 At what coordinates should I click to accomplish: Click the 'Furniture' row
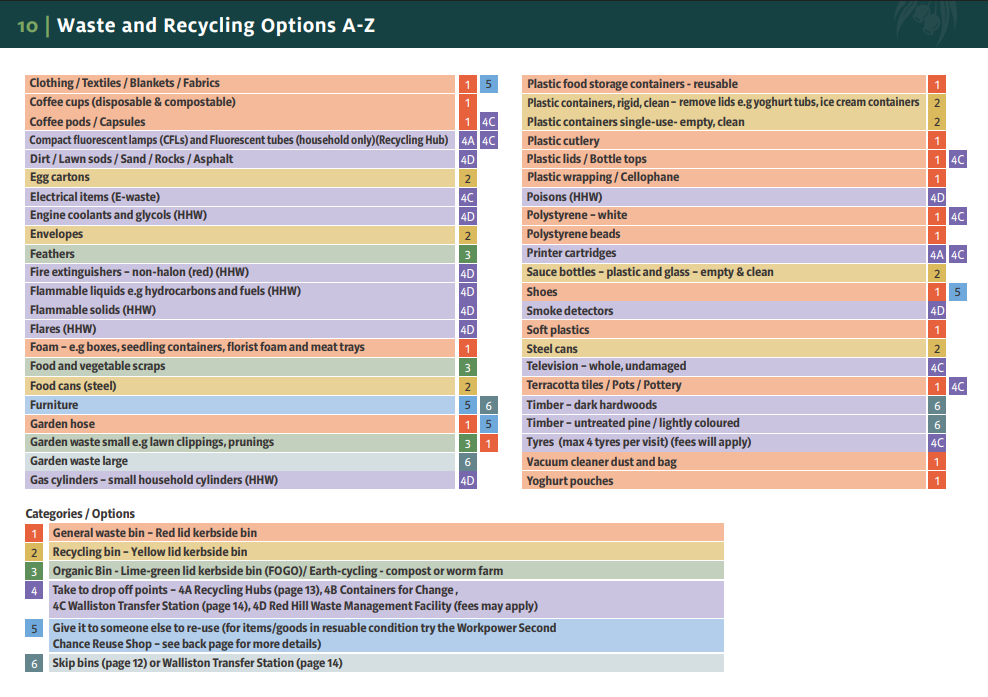pyautogui.click(x=240, y=405)
